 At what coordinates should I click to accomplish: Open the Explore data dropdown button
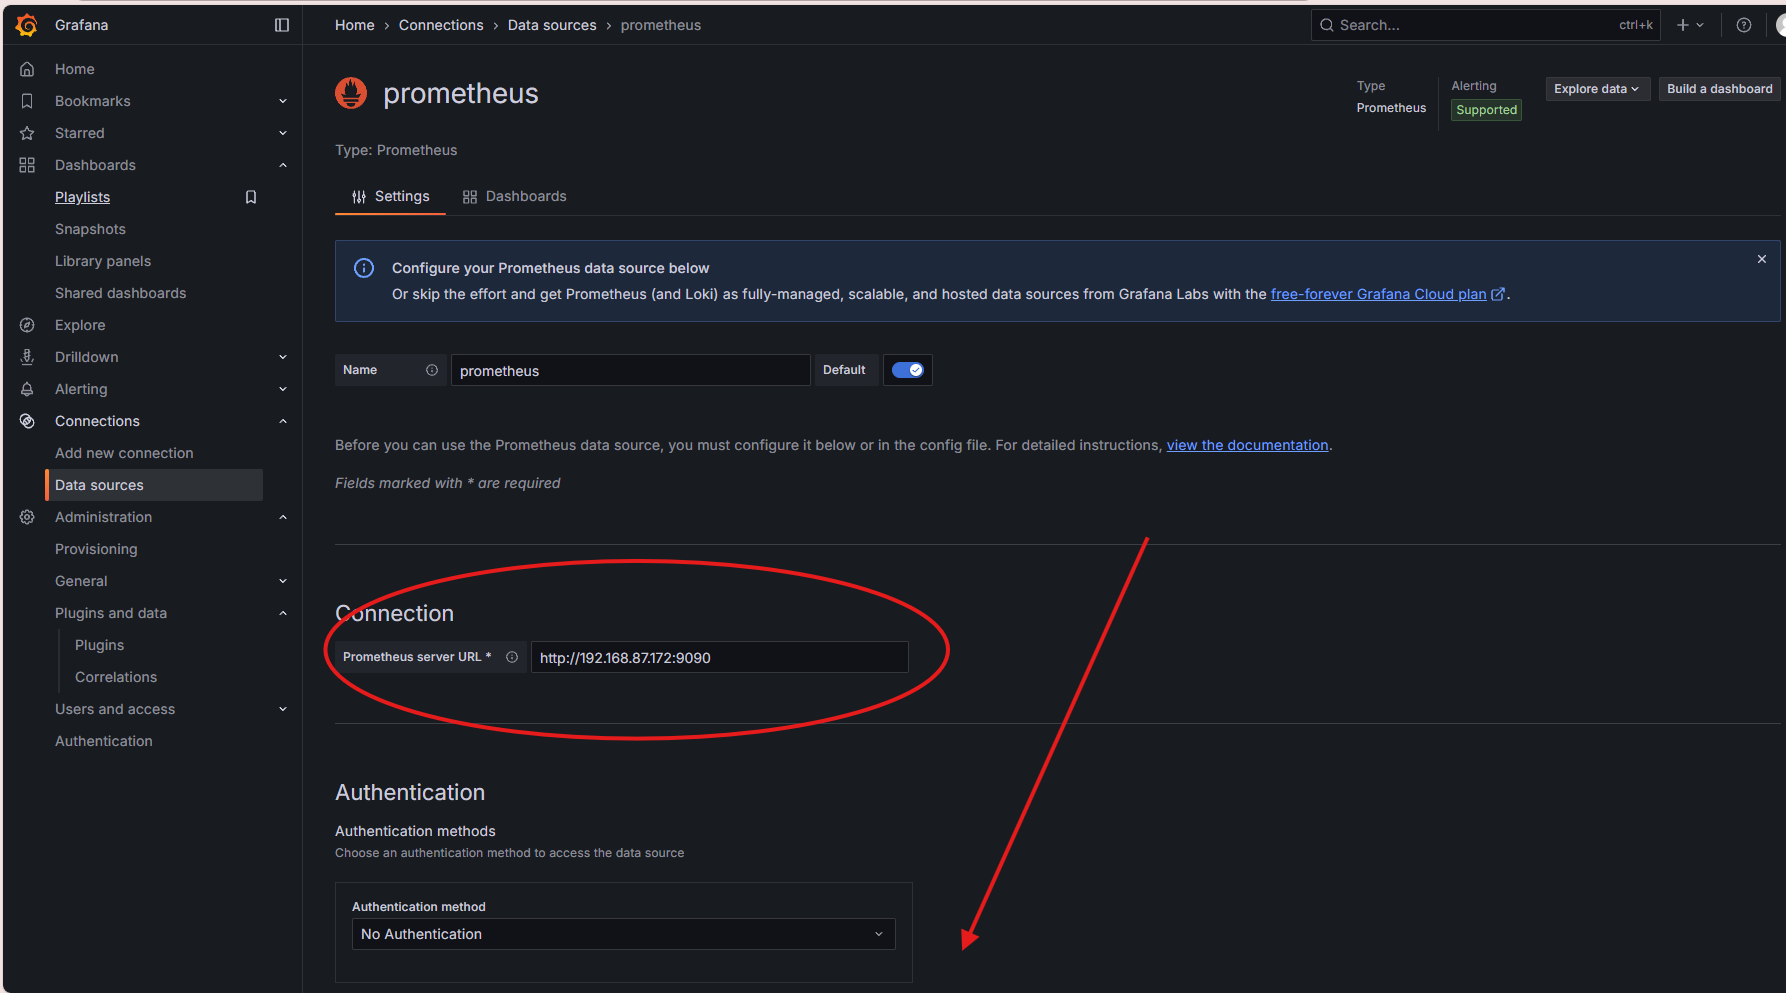[x=1597, y=89]
